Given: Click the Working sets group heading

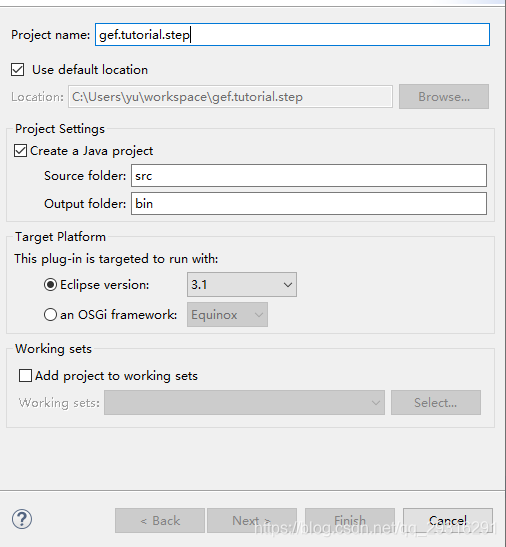Looking at the screenshot, I should (53, 349).
